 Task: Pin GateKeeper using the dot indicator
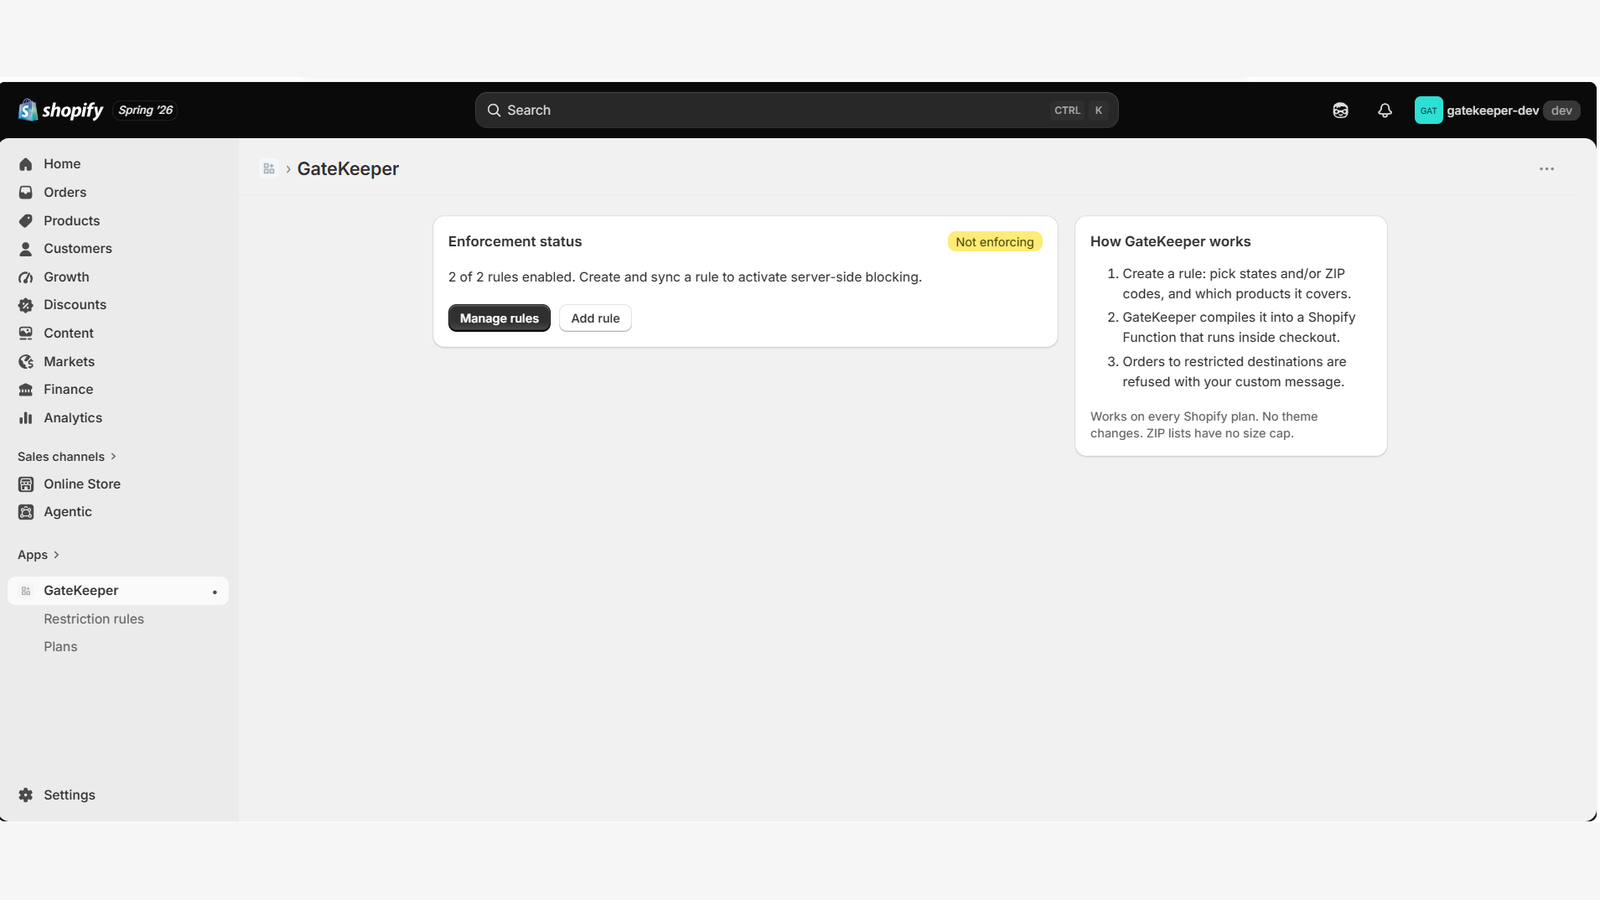[x=214, y=592]
